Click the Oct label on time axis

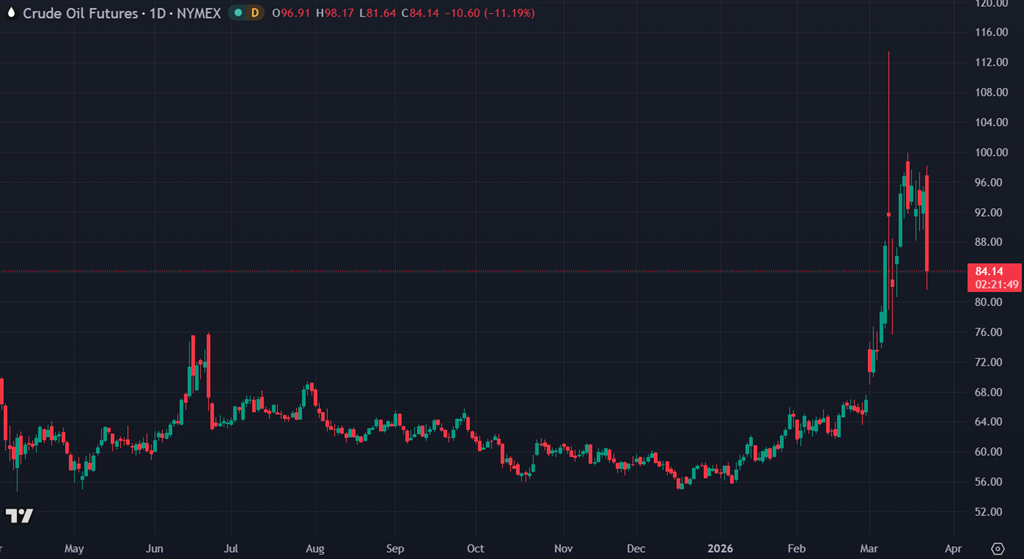pyautogui.click(x=476, y=548)
